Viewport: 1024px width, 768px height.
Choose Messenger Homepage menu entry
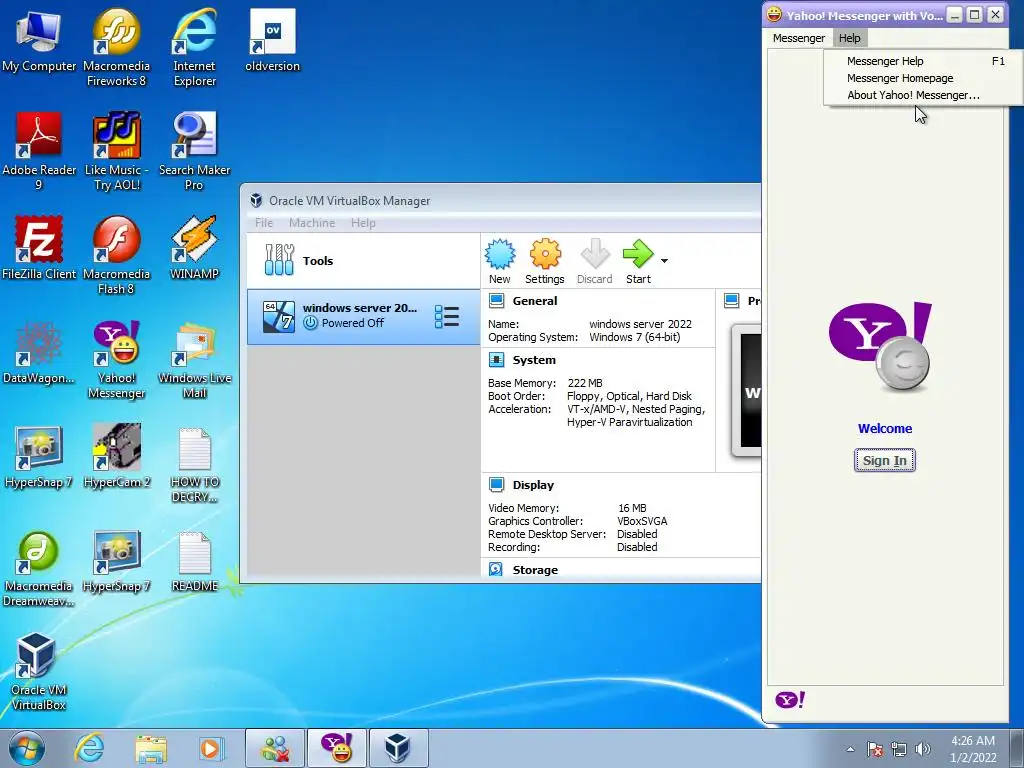click(923, 78)
